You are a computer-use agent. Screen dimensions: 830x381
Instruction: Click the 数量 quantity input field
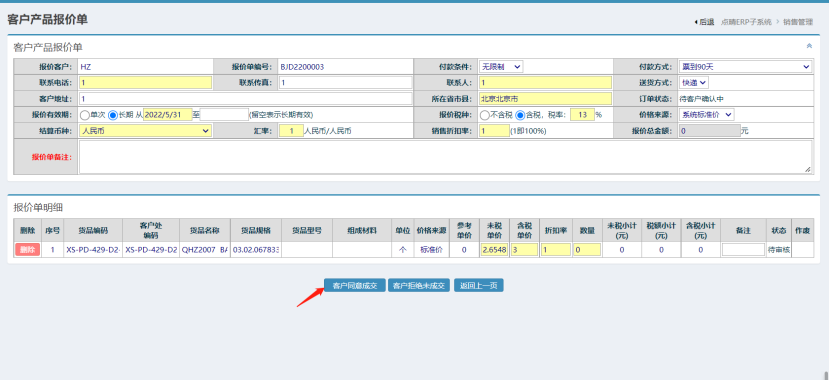(x=587, y=250)
